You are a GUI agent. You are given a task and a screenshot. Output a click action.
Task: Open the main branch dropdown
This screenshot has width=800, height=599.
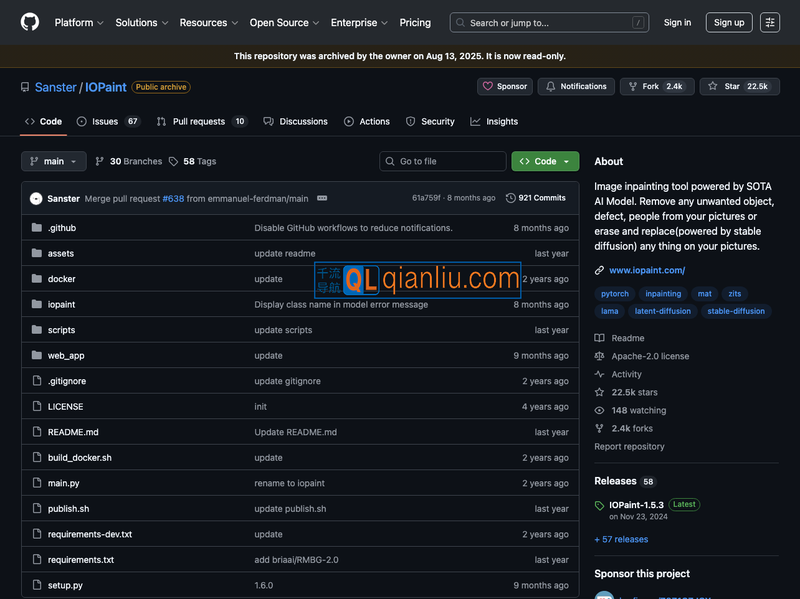[54, 161]
